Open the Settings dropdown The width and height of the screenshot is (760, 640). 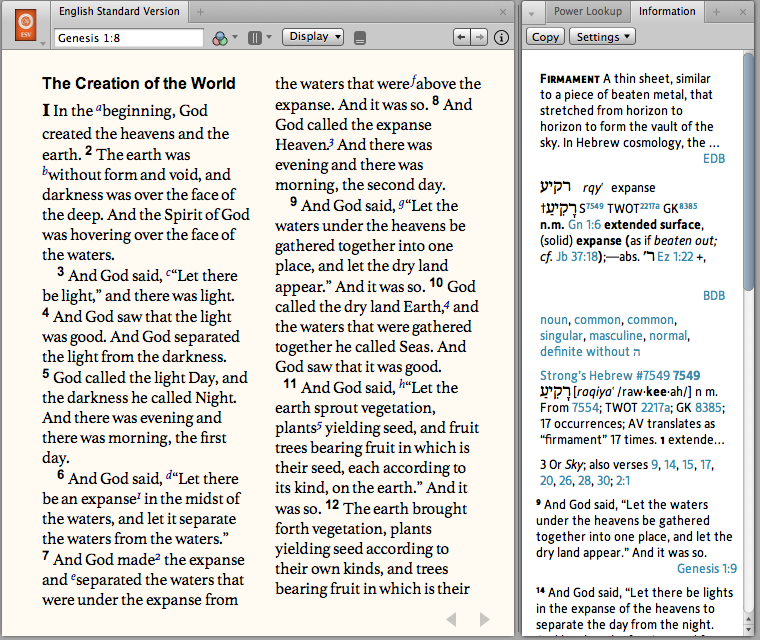(602, 37)
